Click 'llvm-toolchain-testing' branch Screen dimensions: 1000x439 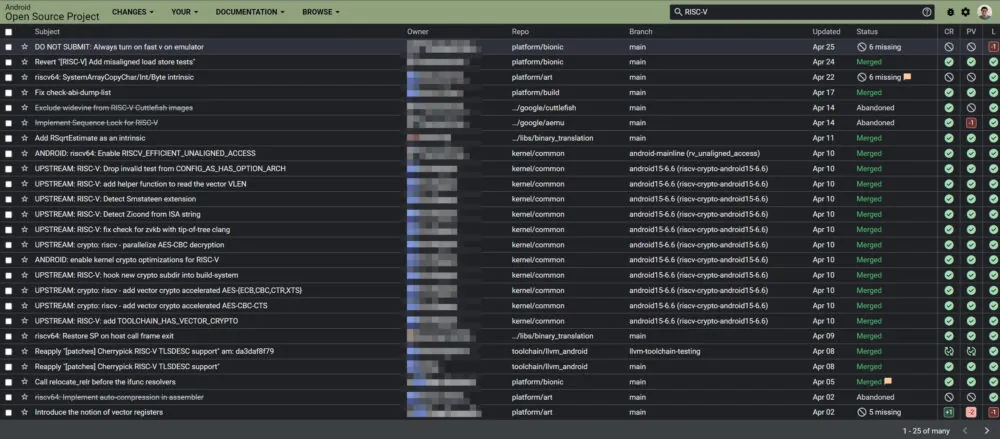tap(665, 352)
